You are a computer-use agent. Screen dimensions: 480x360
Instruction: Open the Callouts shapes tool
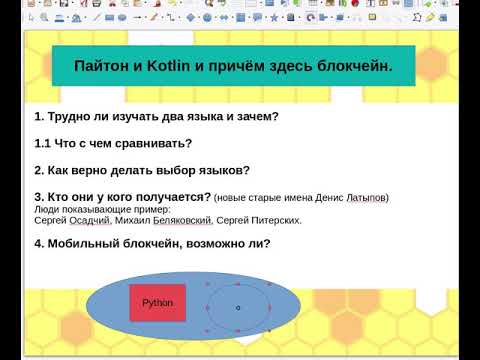coord(257,18)
